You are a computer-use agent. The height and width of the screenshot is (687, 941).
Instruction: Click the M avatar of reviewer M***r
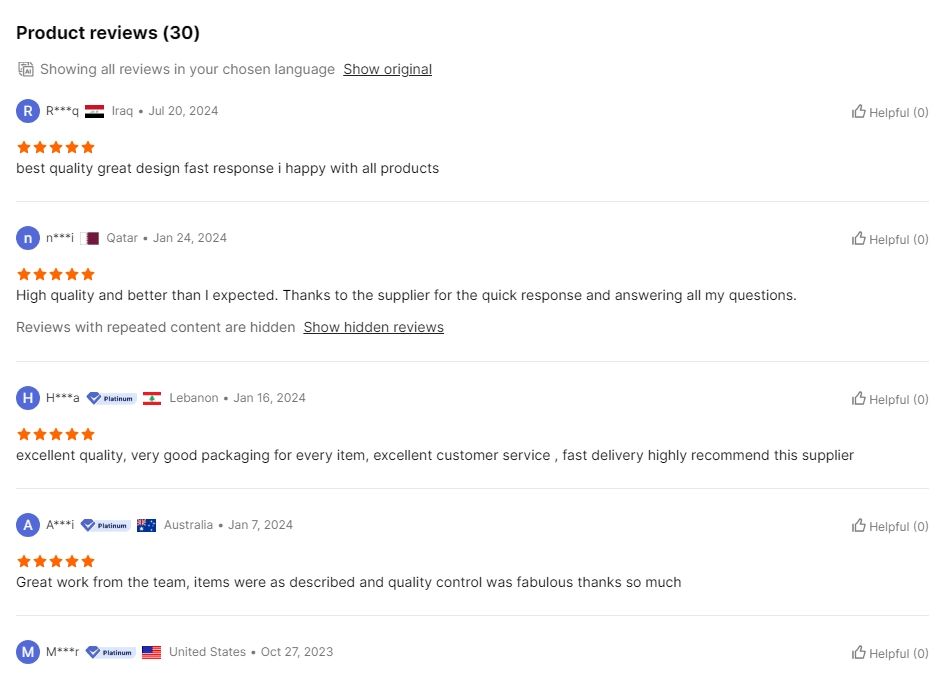click(28, 652)
